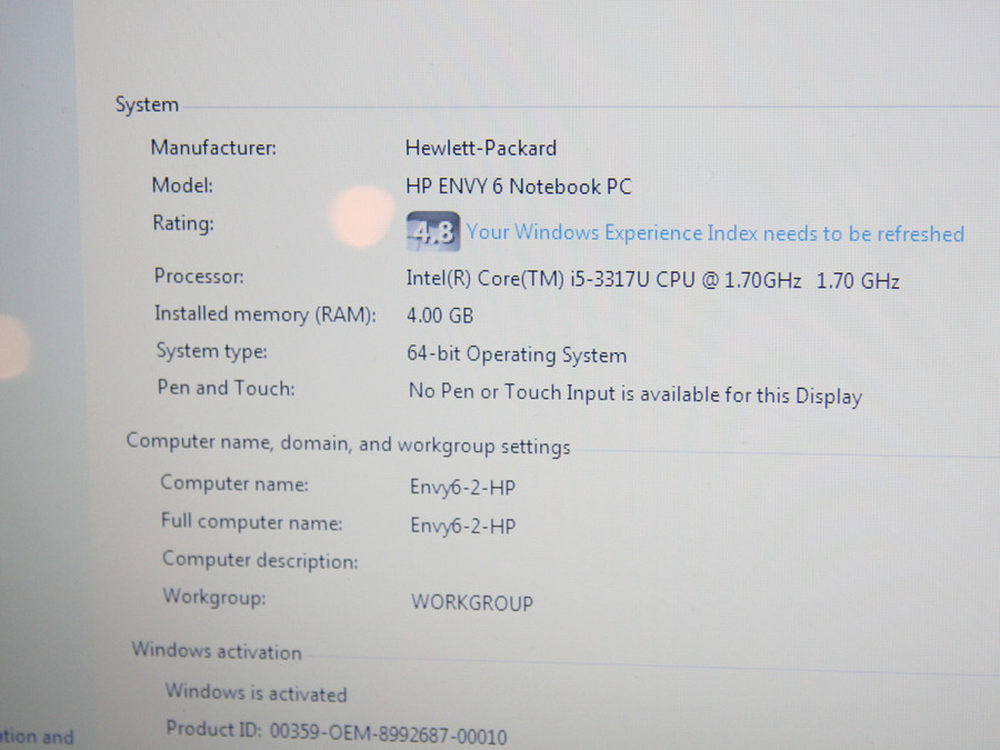Click the Processor label
This screenshot has height=750, width=1000.
199,276
